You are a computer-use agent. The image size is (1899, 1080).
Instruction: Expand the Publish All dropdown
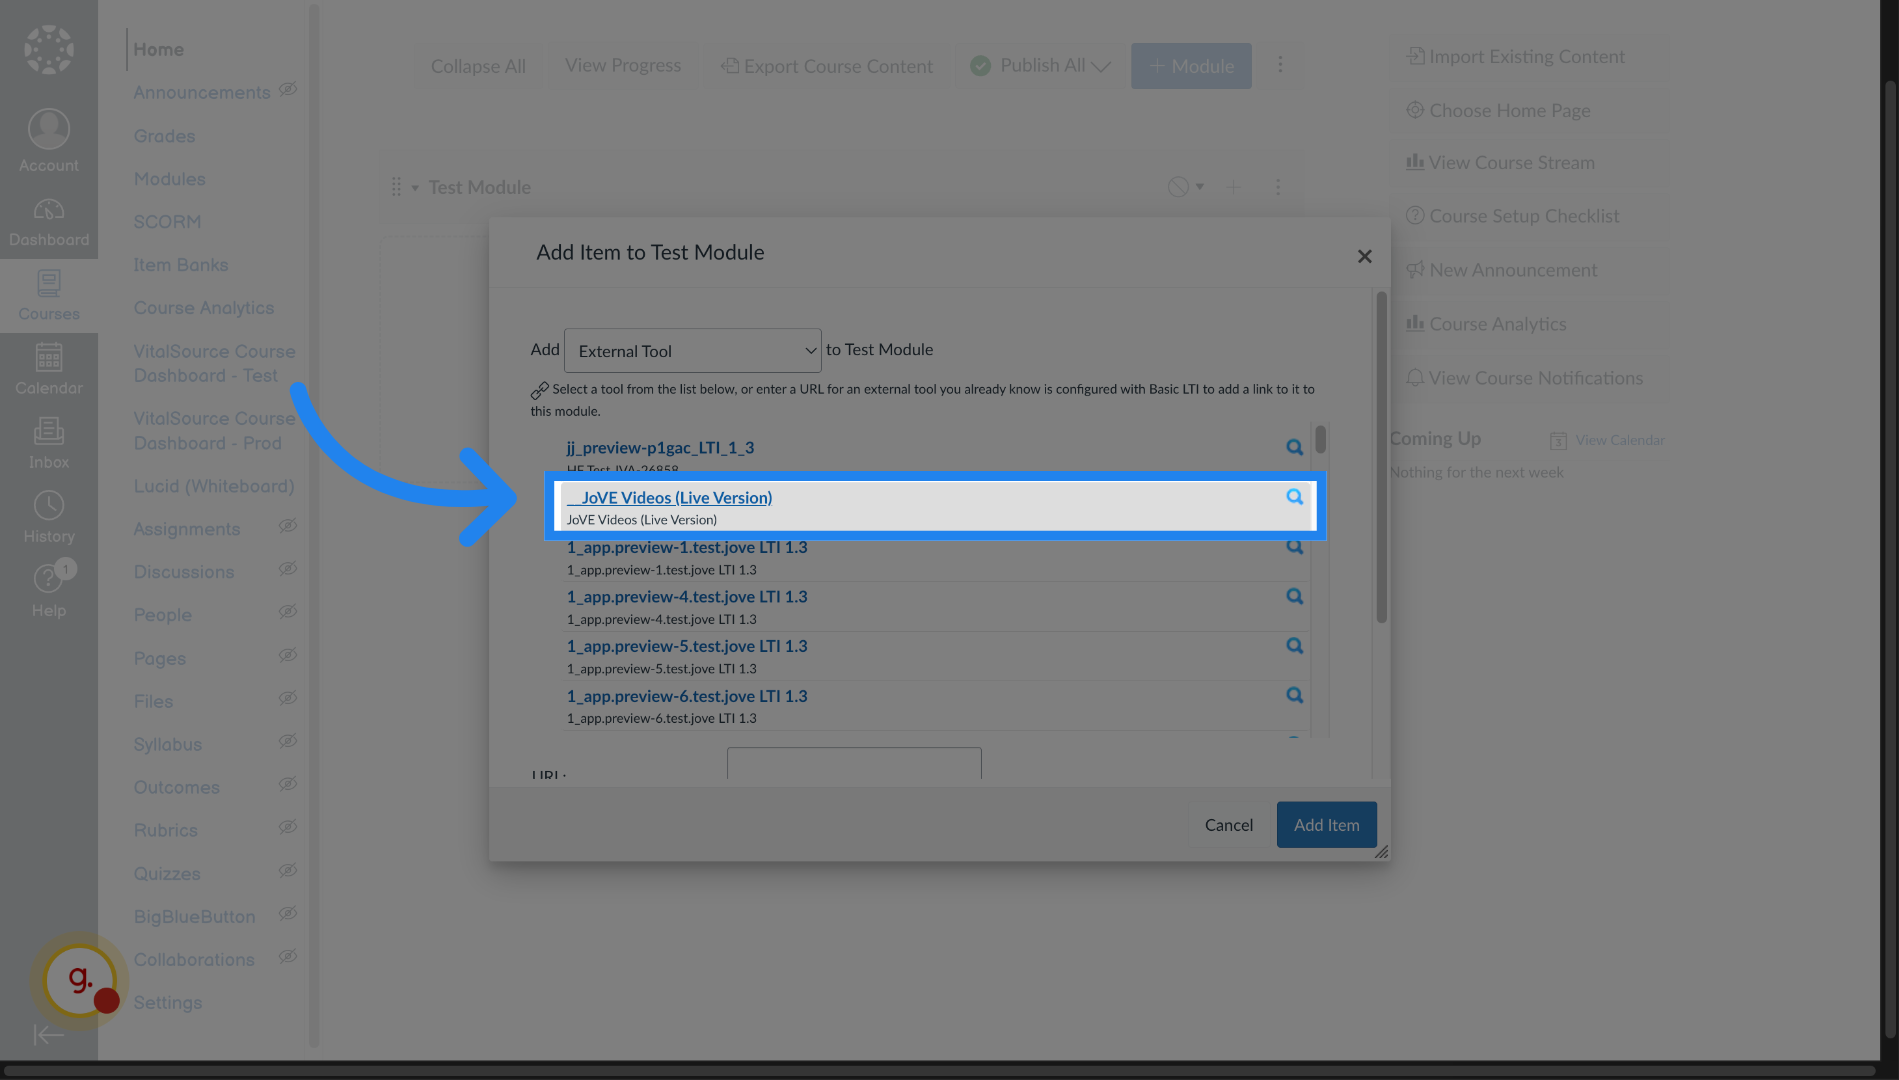1101,66
